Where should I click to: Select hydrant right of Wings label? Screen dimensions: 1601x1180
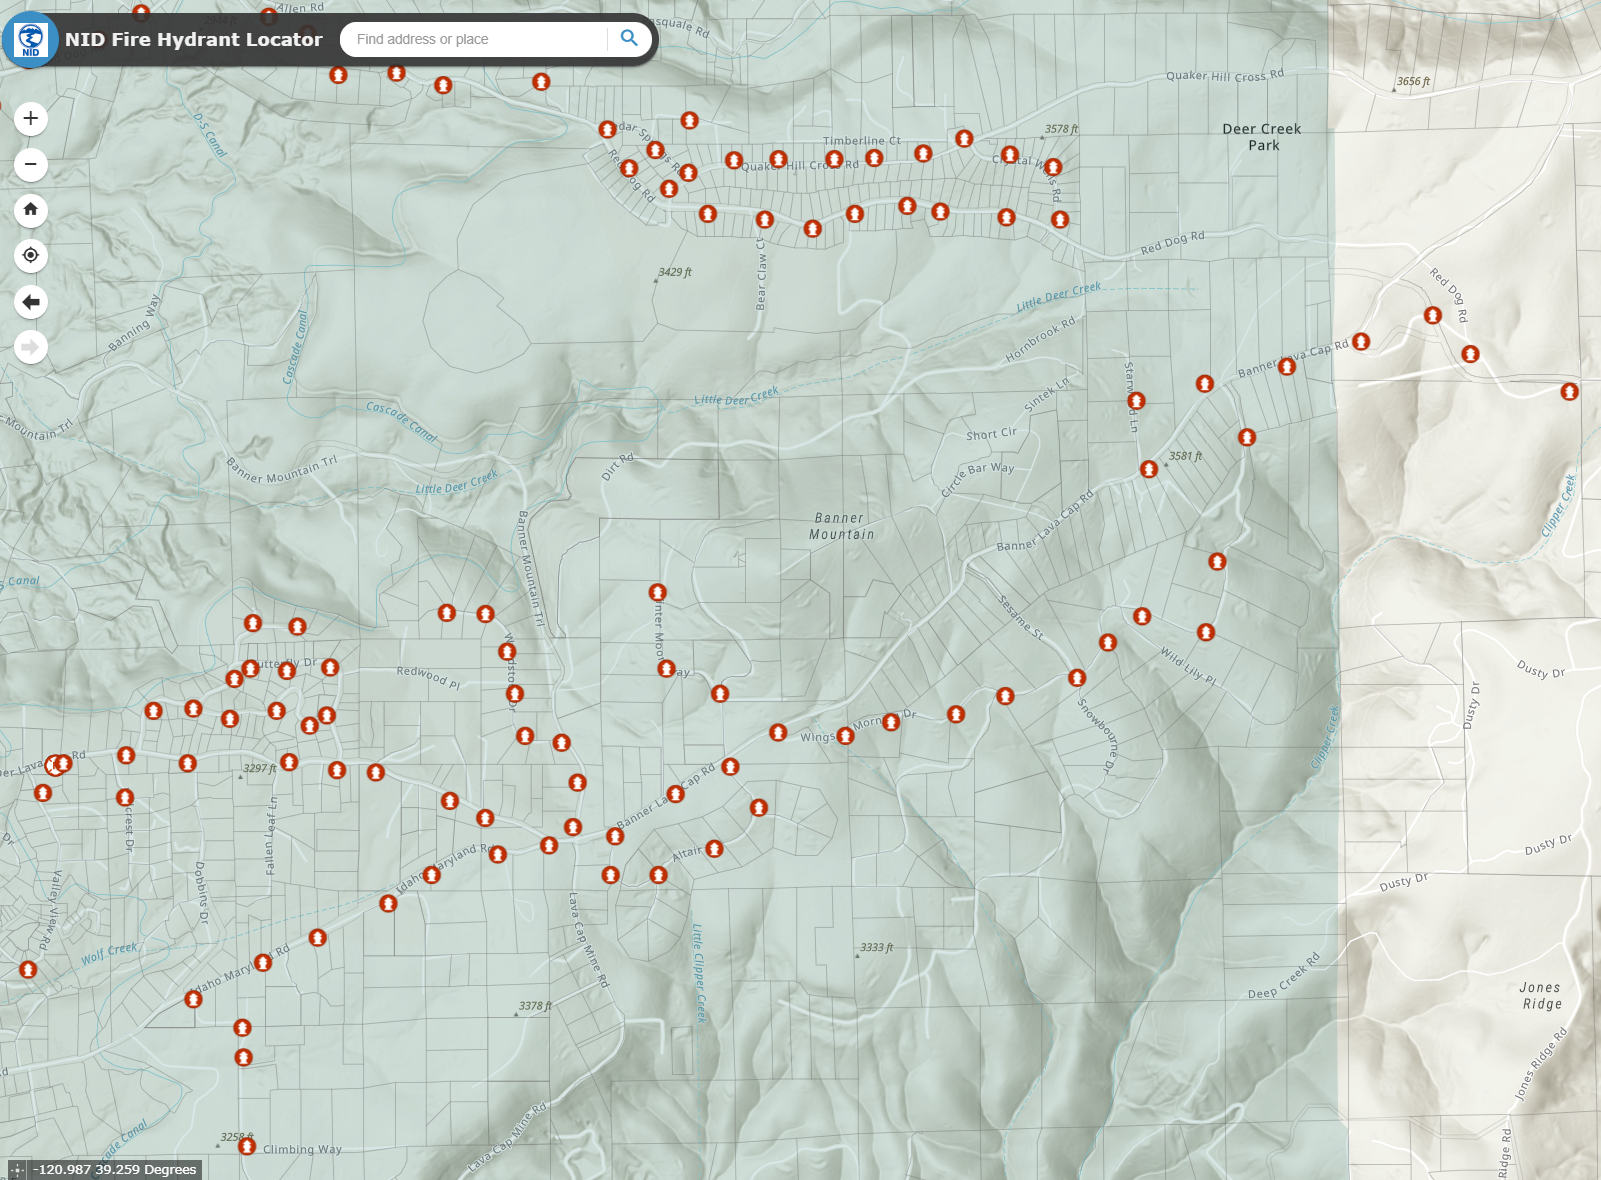[x=846, y=736]
